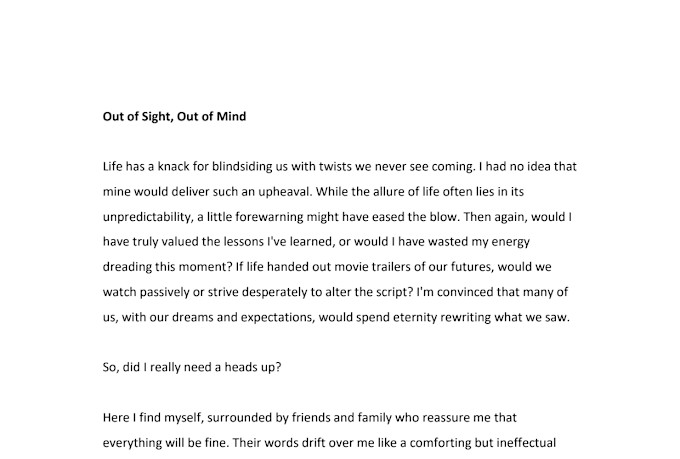Screen dimensions: 680x459
Task: Click the word 'dreading'
Action: (127, 267)
